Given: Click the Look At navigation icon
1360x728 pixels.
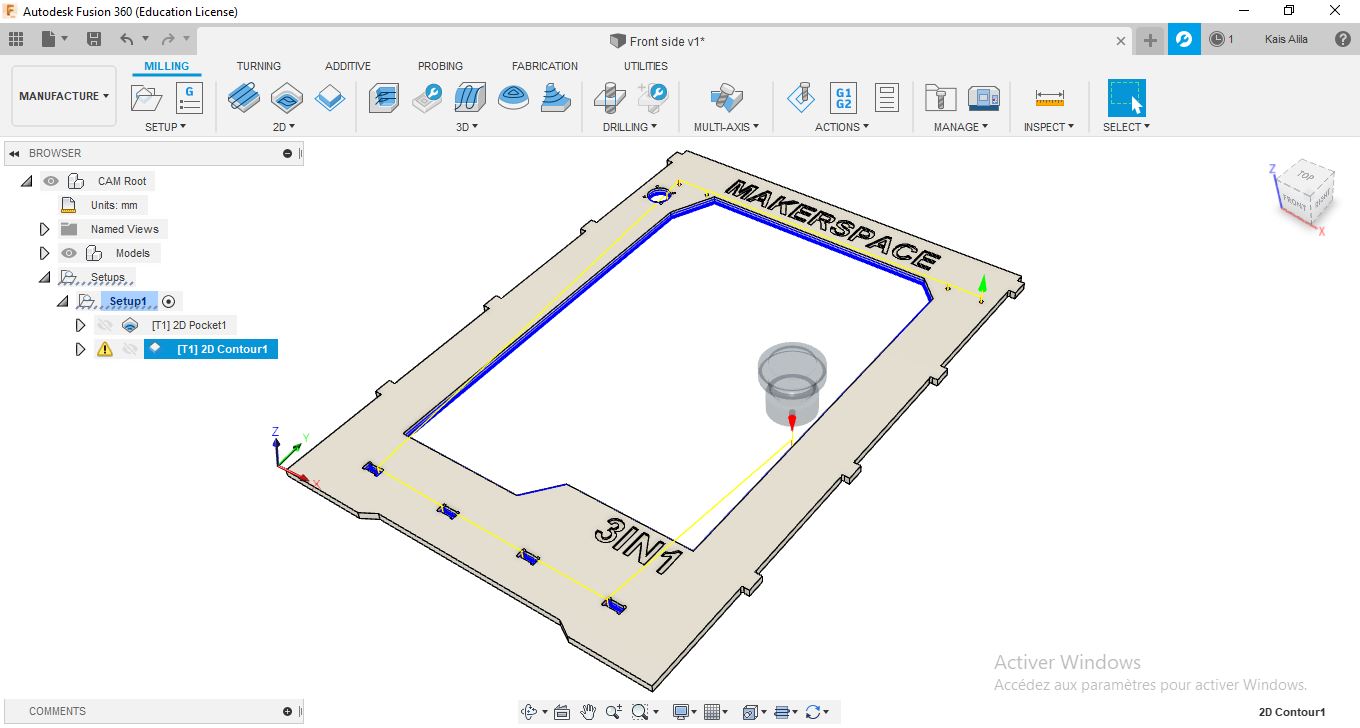Looking at the screenshot, I should (x=561, y=712).
